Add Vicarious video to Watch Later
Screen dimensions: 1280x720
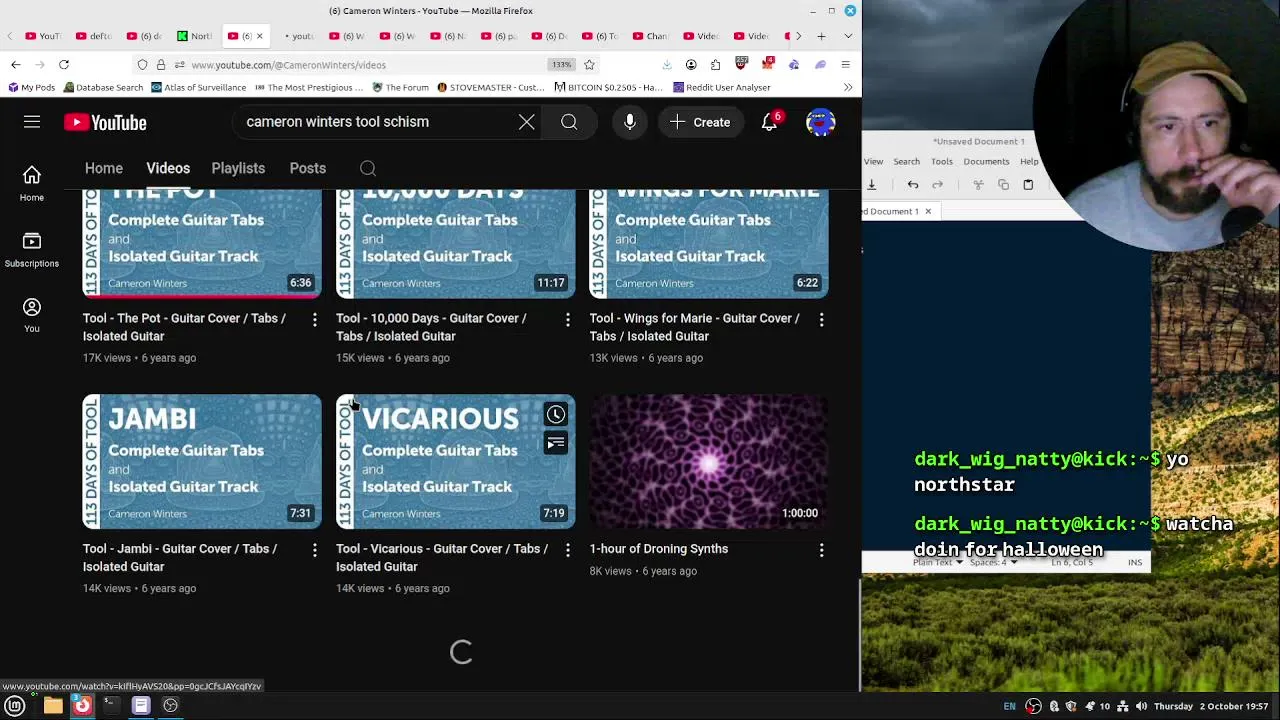pos(556,415)
